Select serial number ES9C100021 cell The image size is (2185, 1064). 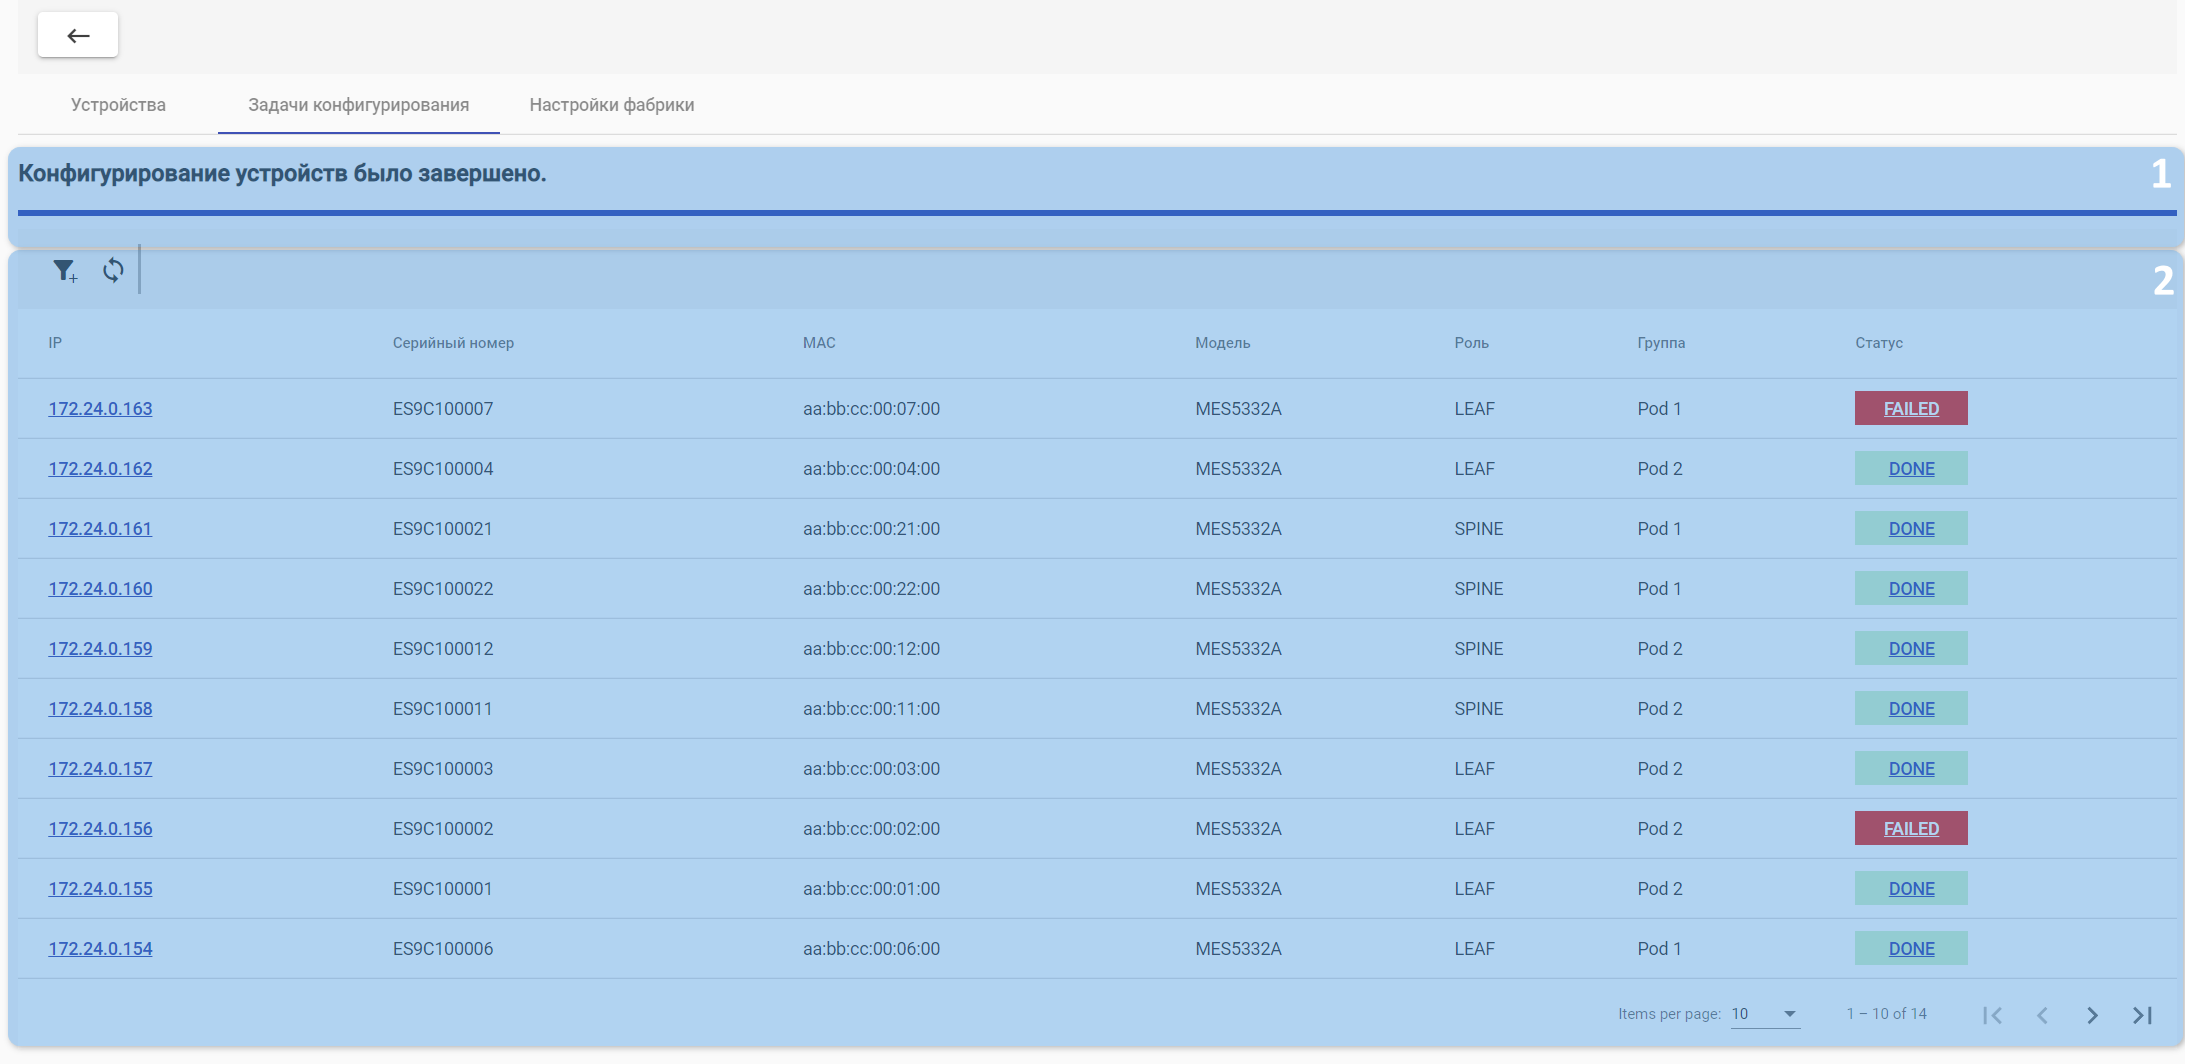coord(443,529)
